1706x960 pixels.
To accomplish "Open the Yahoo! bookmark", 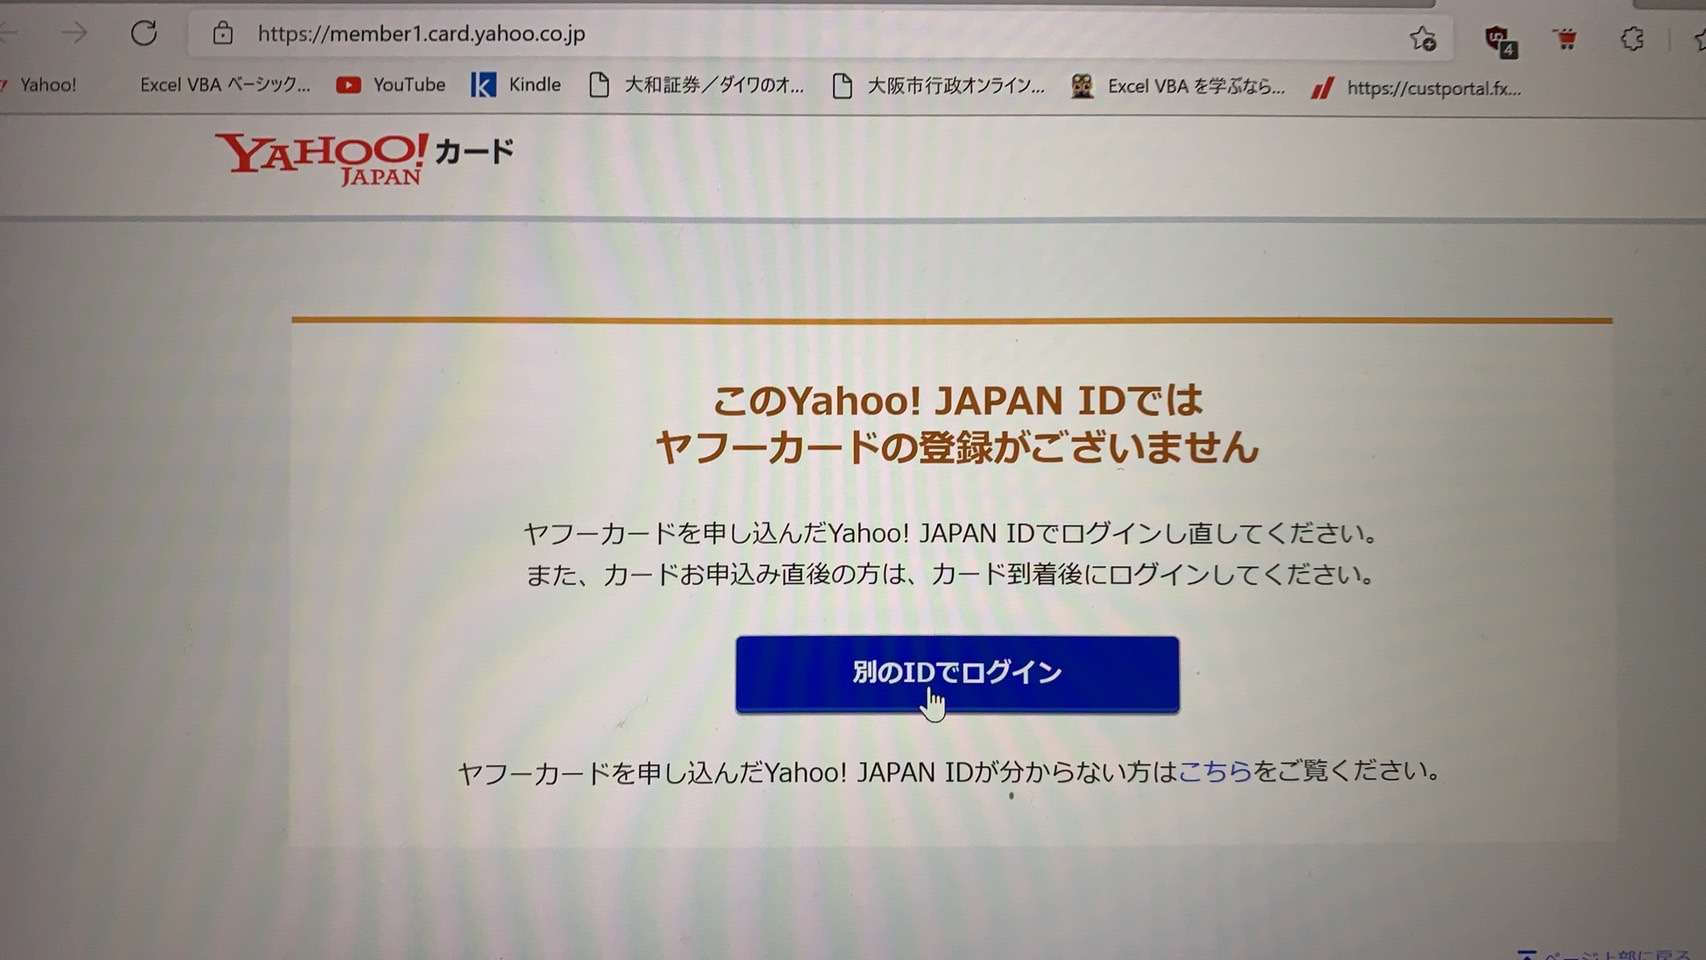I will [x=40, y=84].
